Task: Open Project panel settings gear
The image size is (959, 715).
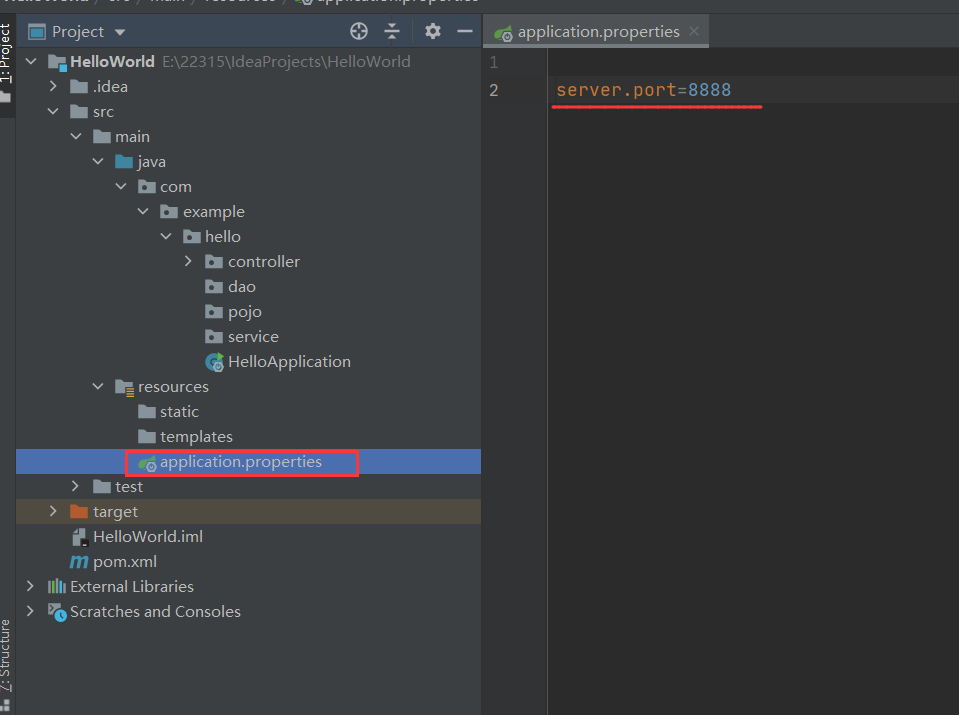Action: [433, 31]
